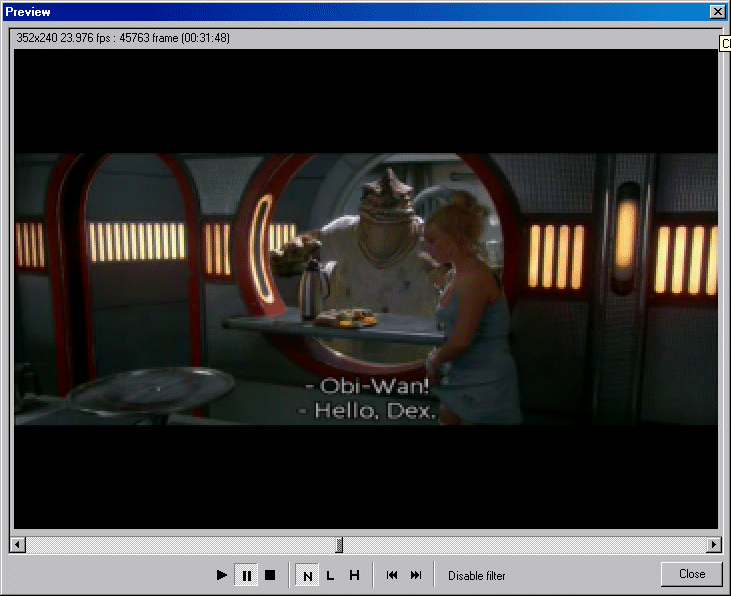Select the N speed mode toggle
The height and width of the screenshot is (596, 731).
(x=307, y=575)
